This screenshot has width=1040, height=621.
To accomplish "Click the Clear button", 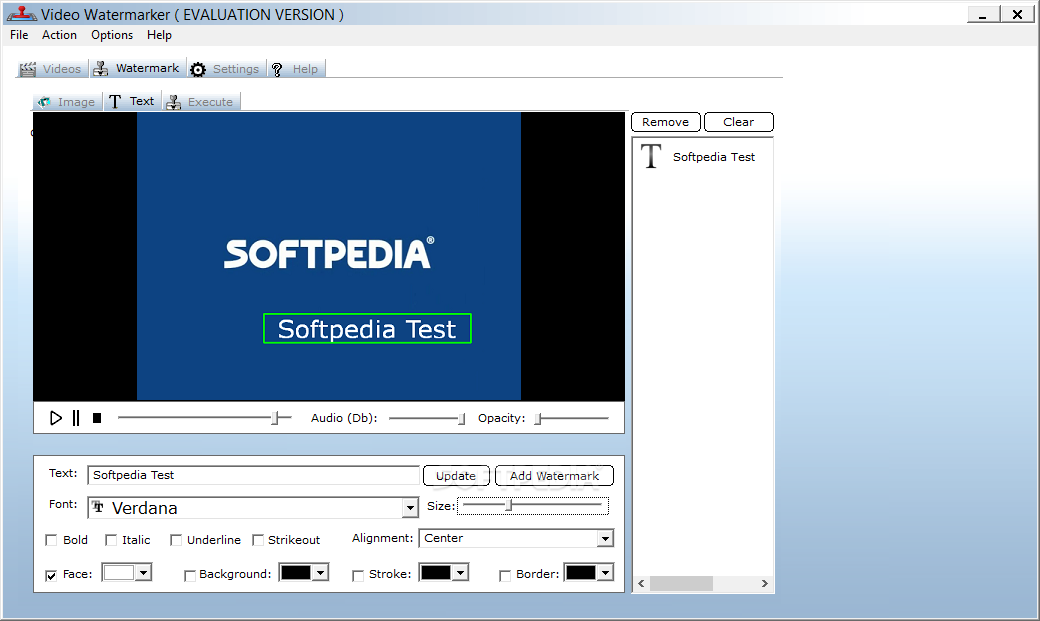I will [738, 122].
